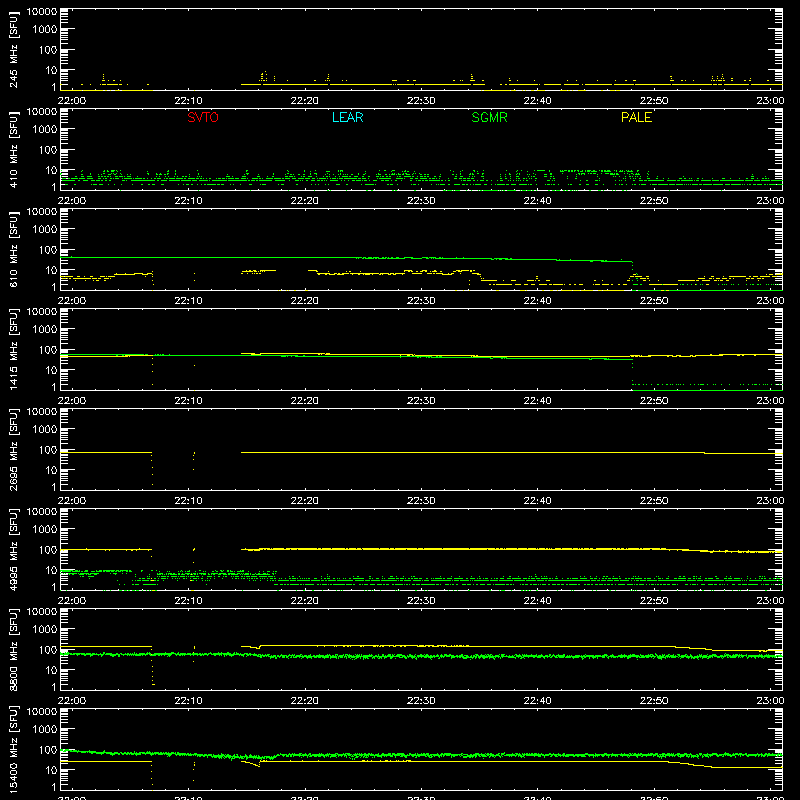Click the 1000 tick label on 8800 MHz panel
The height and width of the screenshot is (800, 800).
pos(45,630)
